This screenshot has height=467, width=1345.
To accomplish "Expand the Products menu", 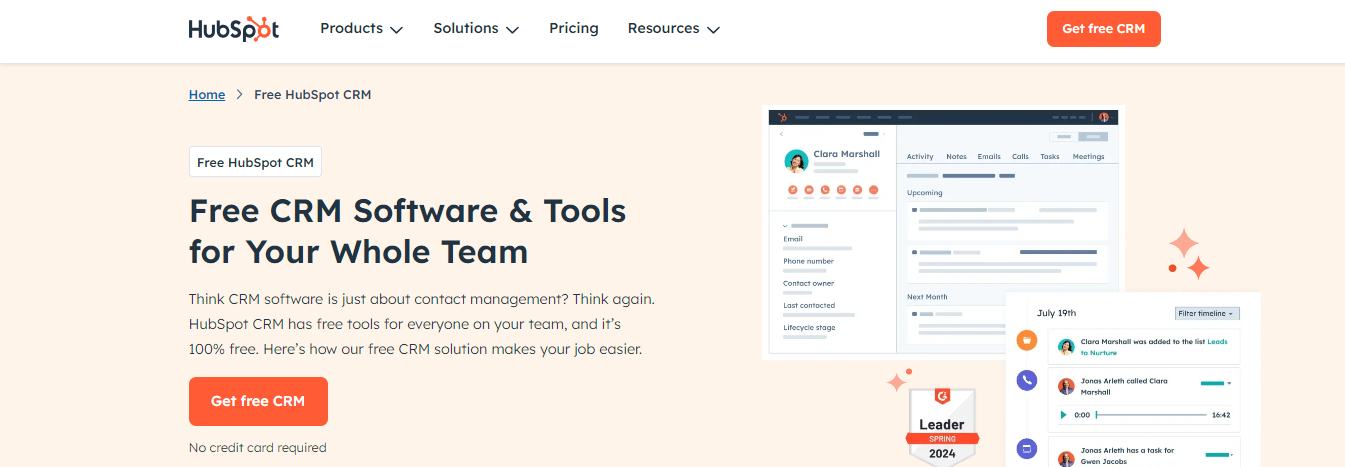I will tap(361, 29).
